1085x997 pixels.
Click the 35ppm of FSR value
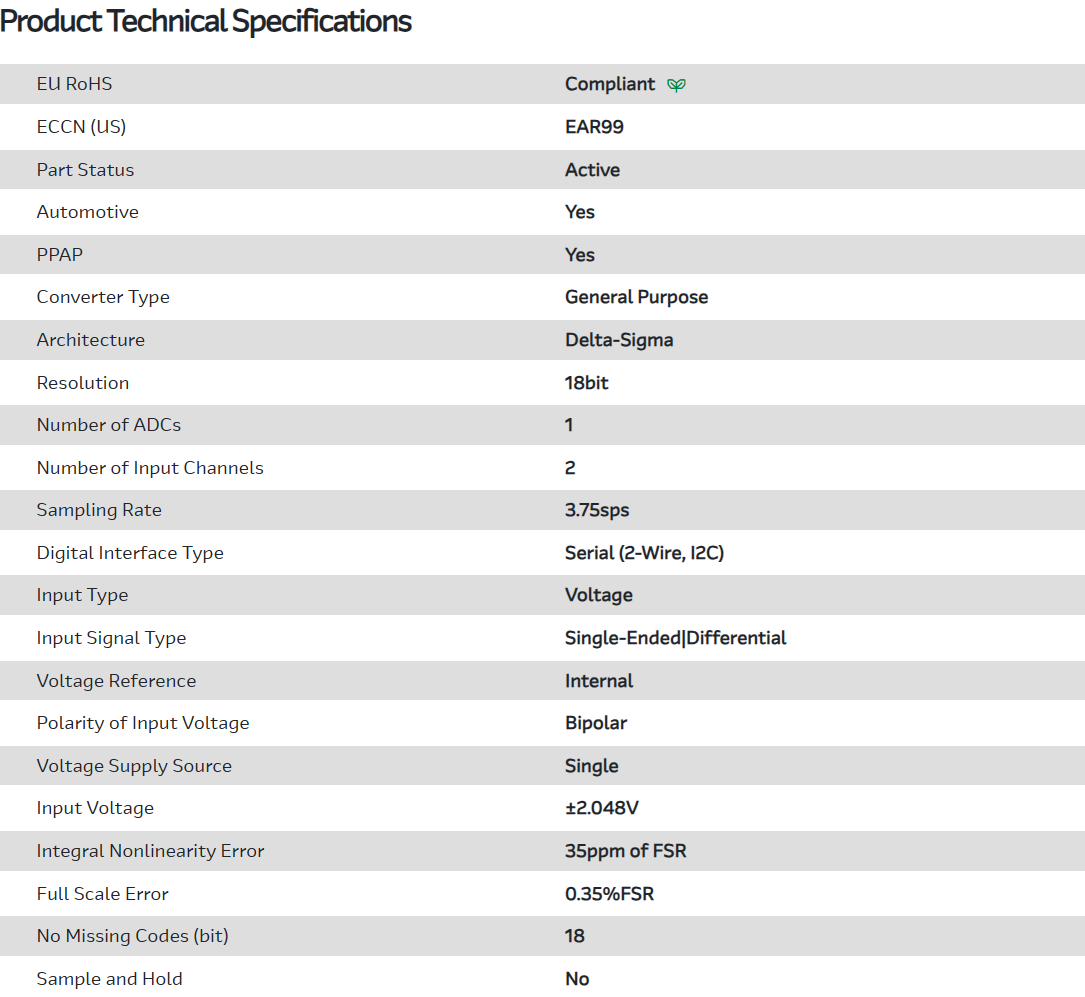[x=625, y=851]
